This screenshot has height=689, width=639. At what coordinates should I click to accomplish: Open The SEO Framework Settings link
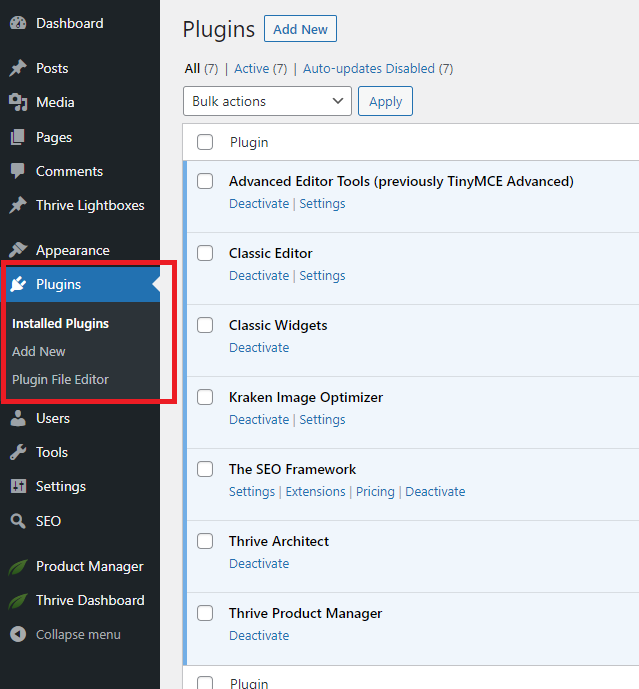[252, 492]
